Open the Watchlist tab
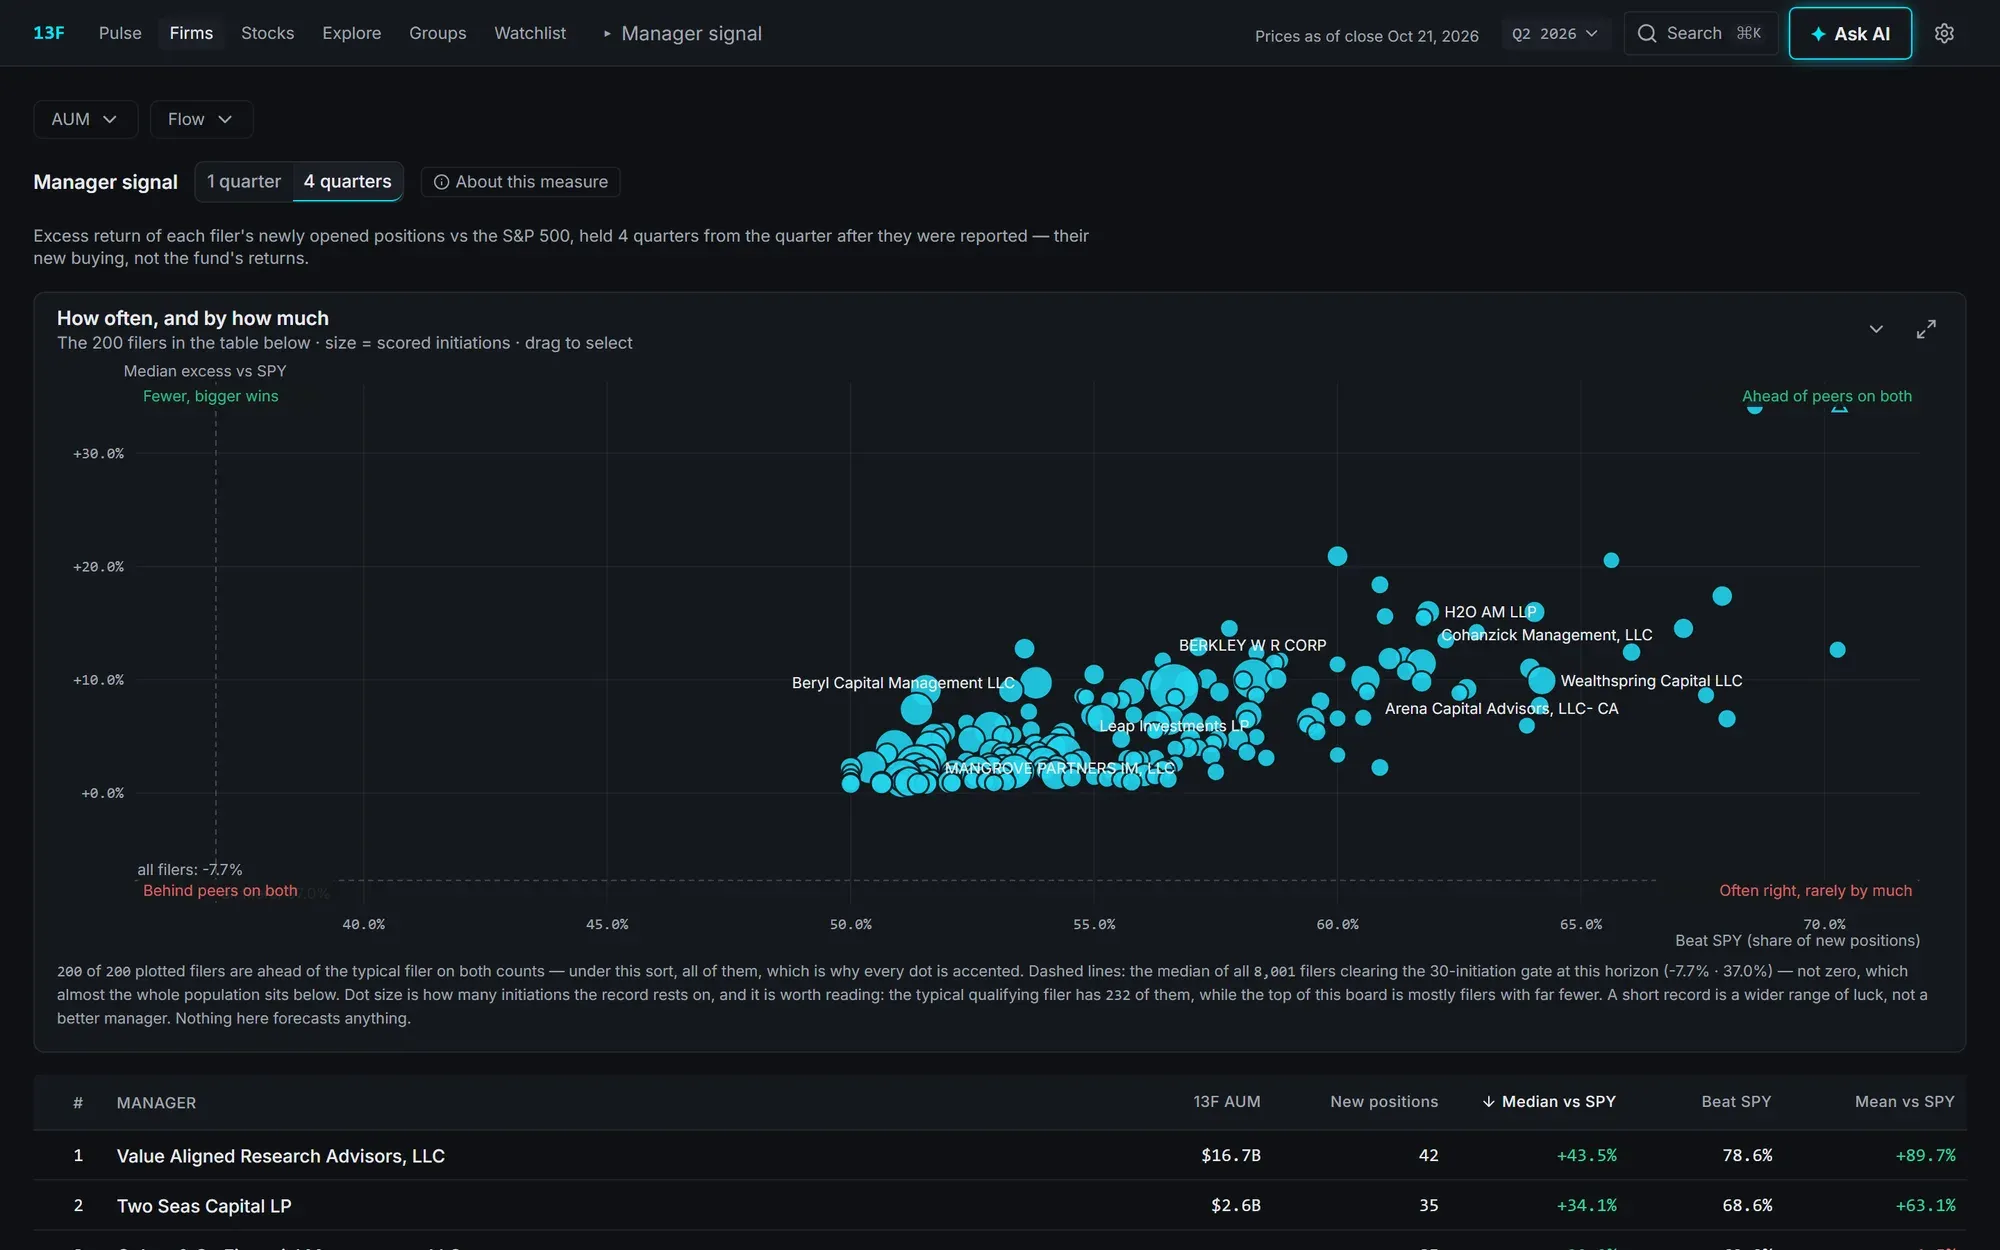The image size is (2000, 1250). [x=530, y=33]
